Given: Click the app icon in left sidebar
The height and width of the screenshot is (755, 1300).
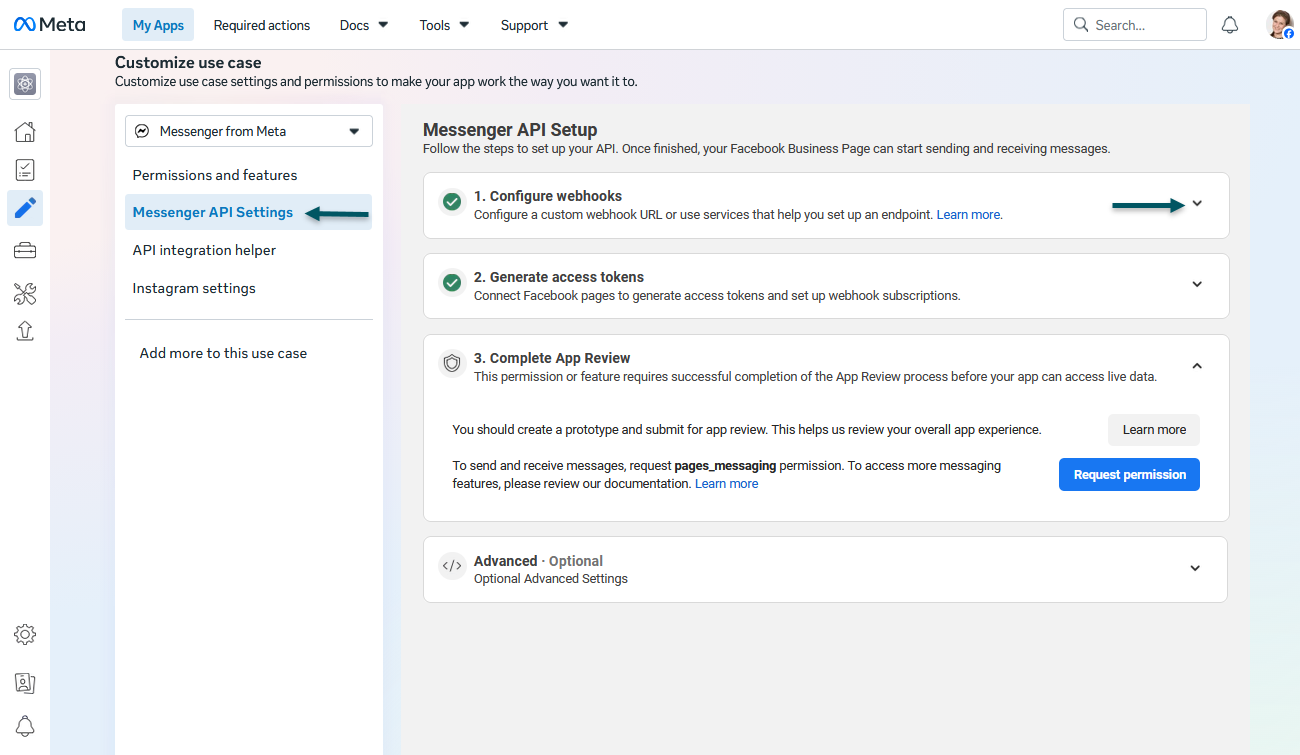Looking at the screenshot, I should click(x=25, y=84).
